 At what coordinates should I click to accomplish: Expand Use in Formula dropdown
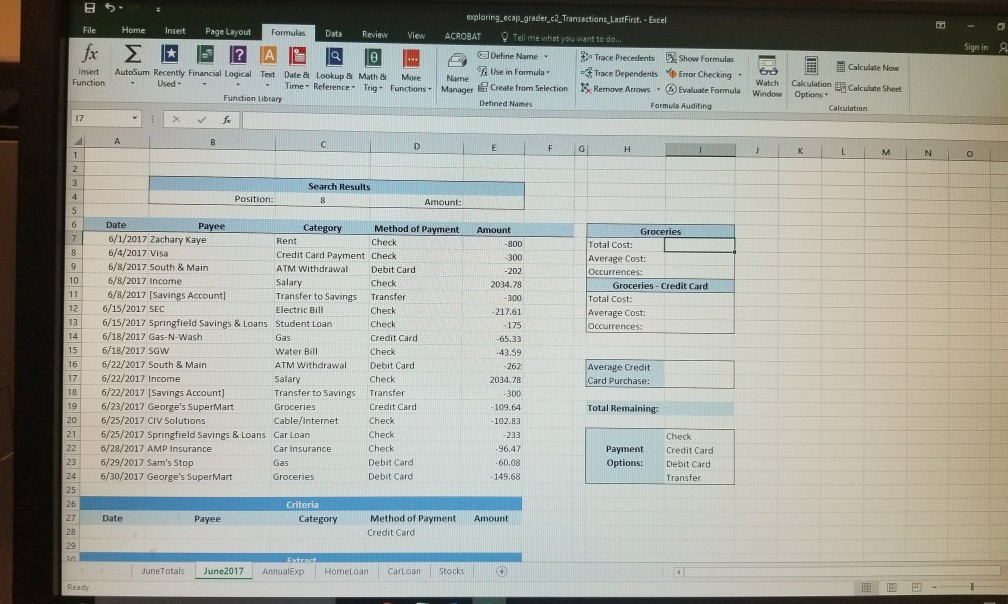pos(547,72)
